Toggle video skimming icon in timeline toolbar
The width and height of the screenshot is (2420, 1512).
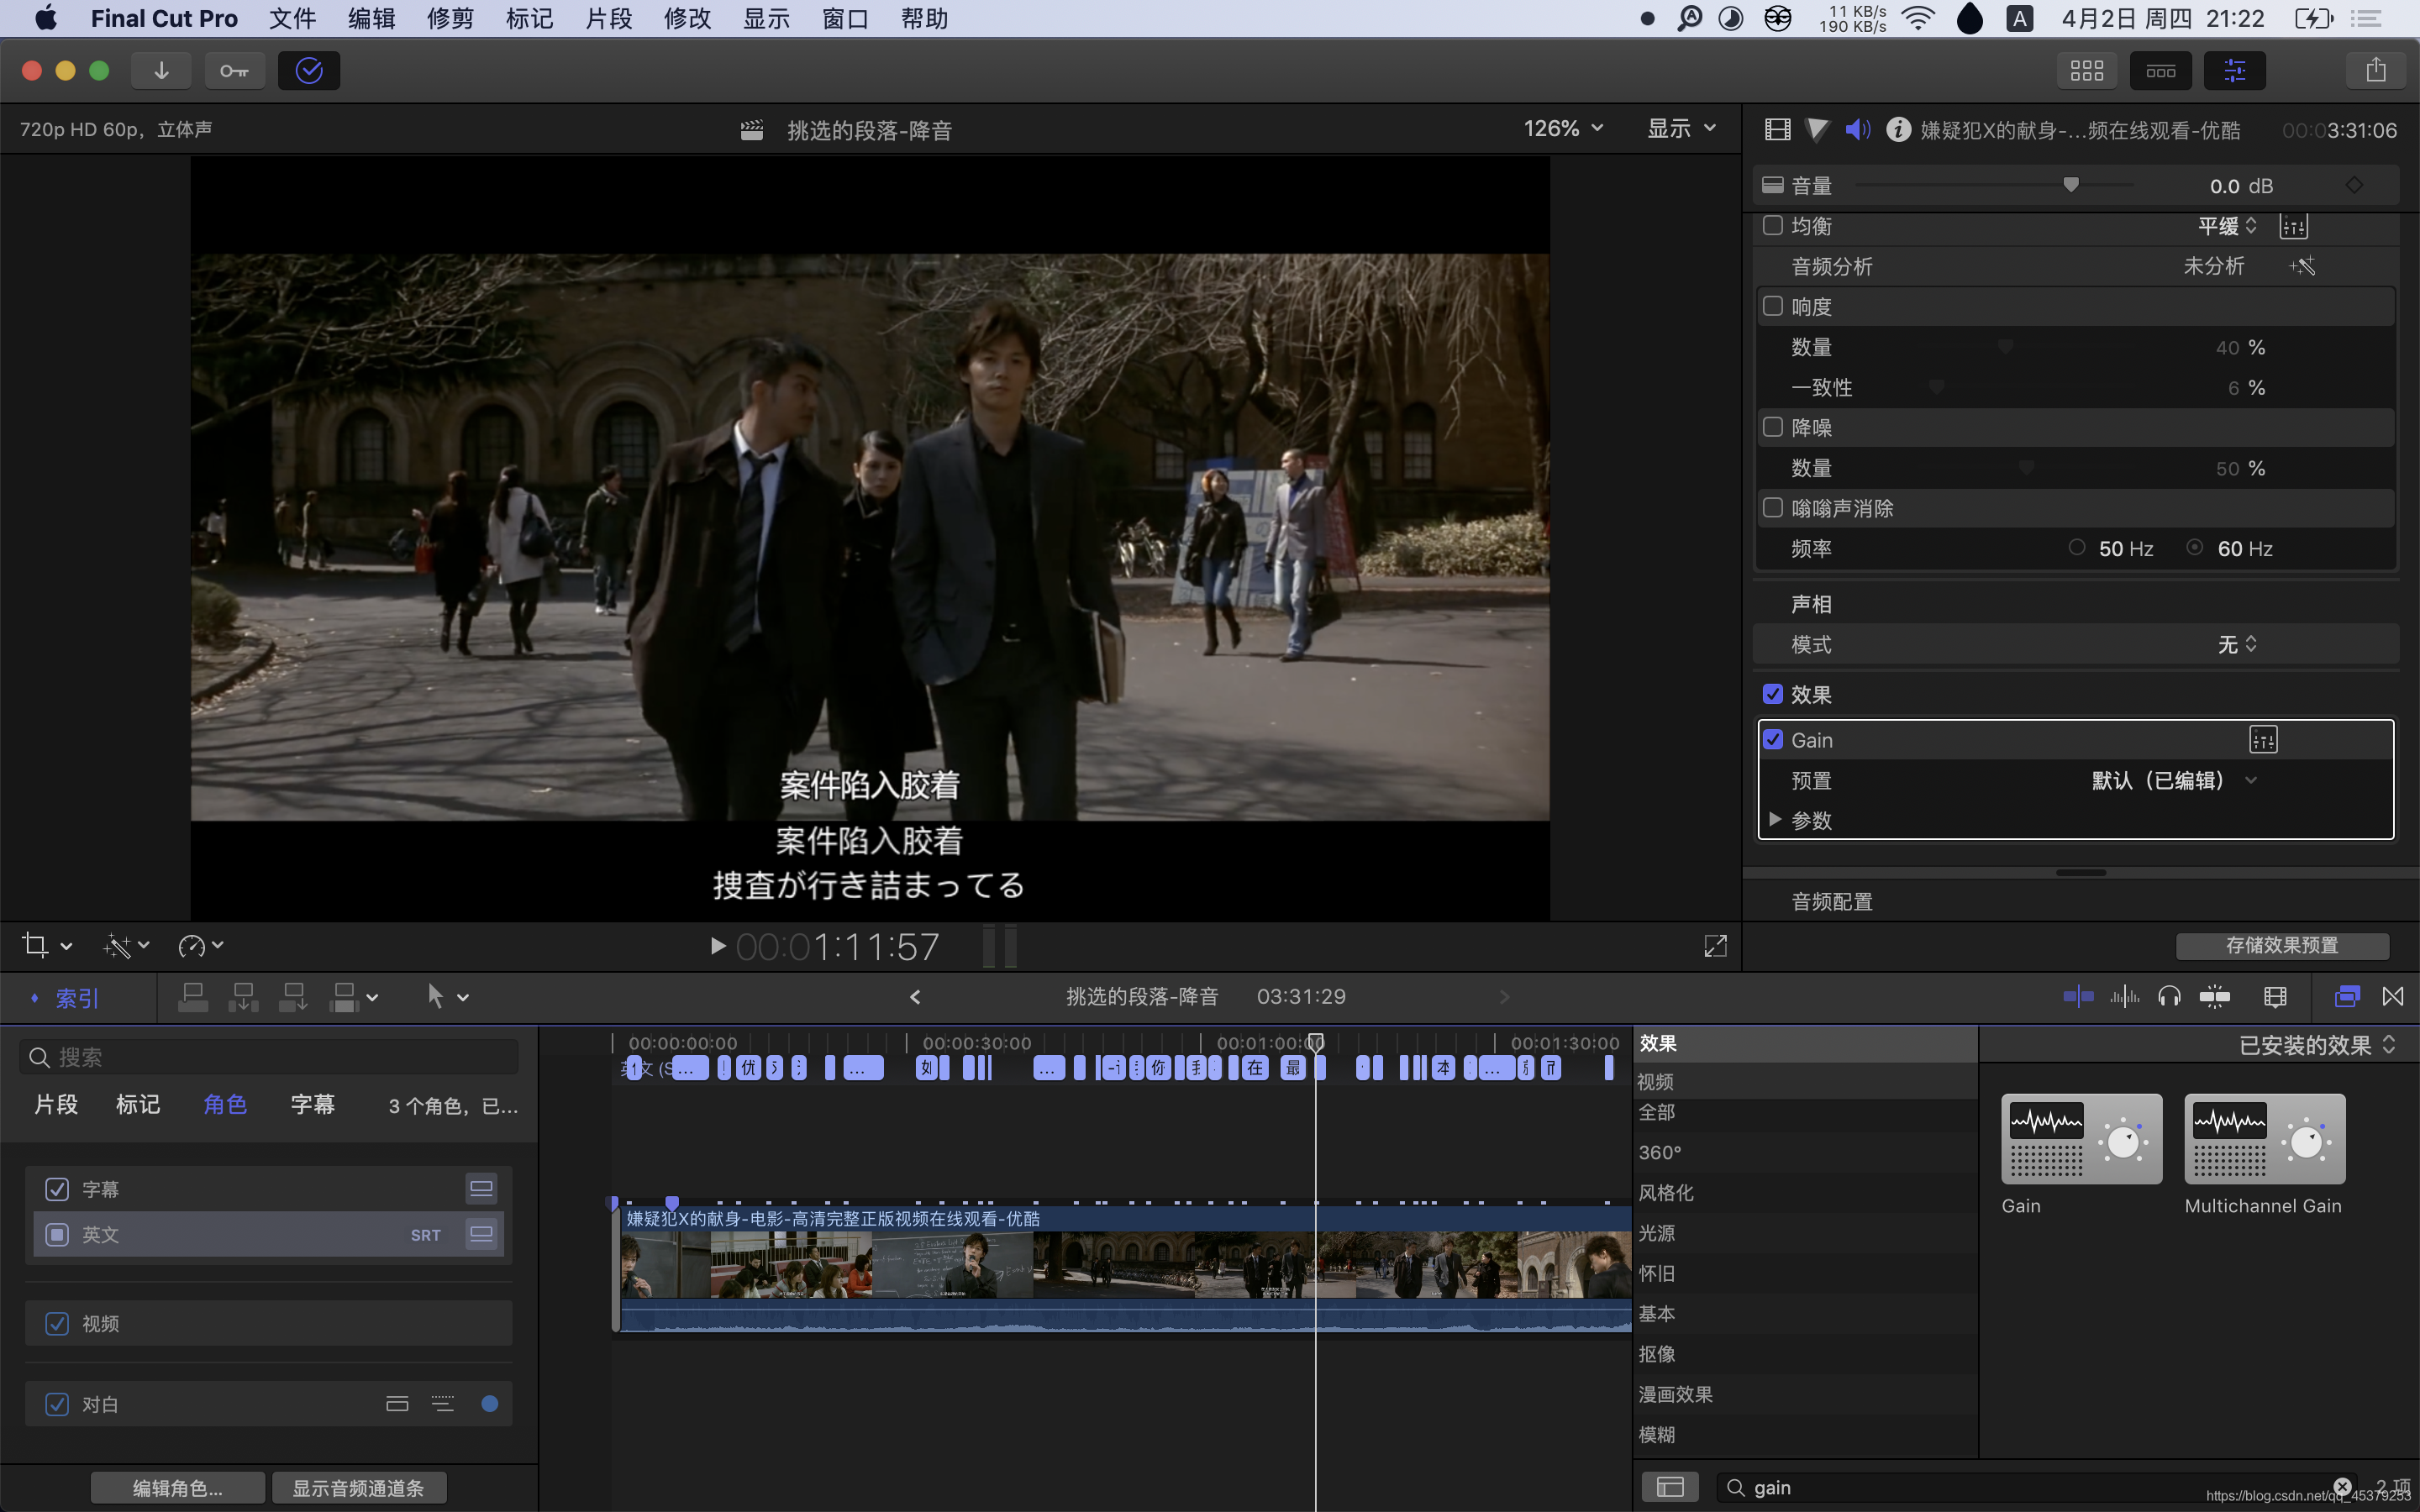[2078, 997]
